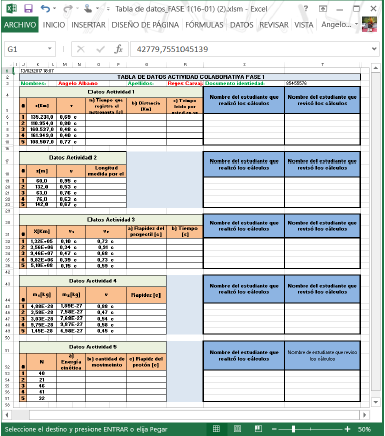Select the 'Apellidos:' label cell
This screenshot has height=436, width=385.
pos(141,83)
